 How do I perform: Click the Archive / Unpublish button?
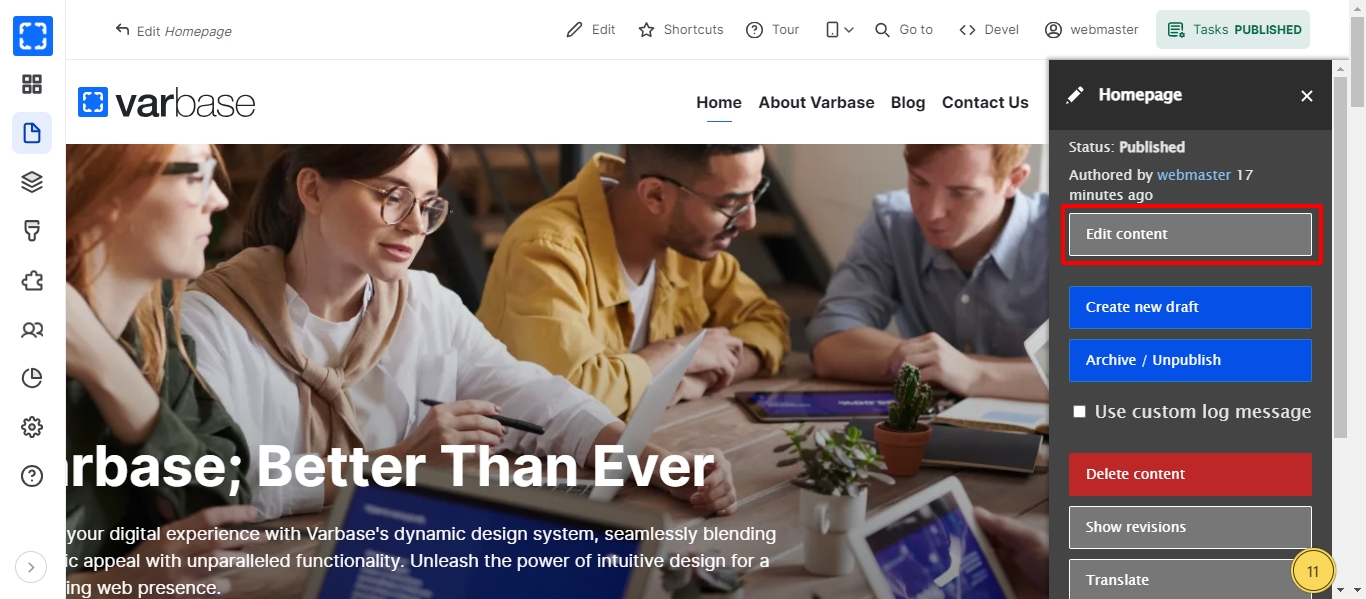tap(1190, 360)
